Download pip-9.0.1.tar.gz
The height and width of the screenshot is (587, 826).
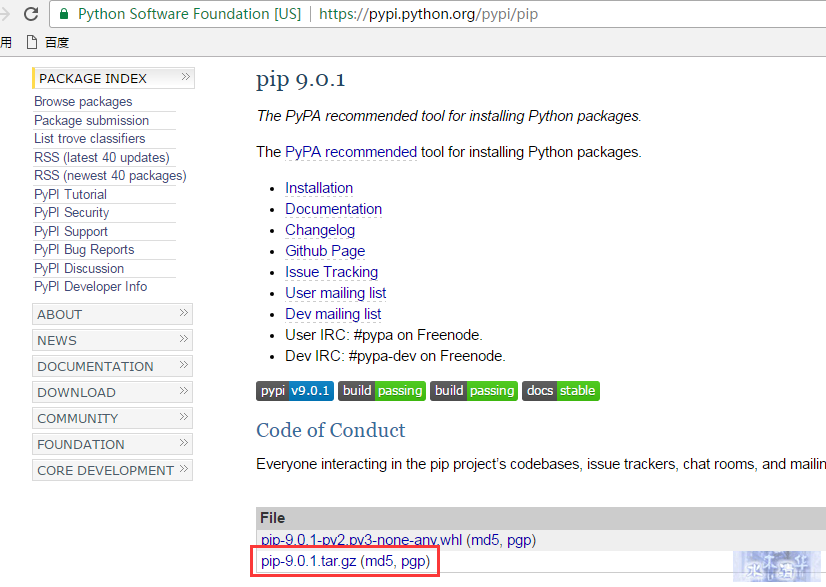pos(309,561)
